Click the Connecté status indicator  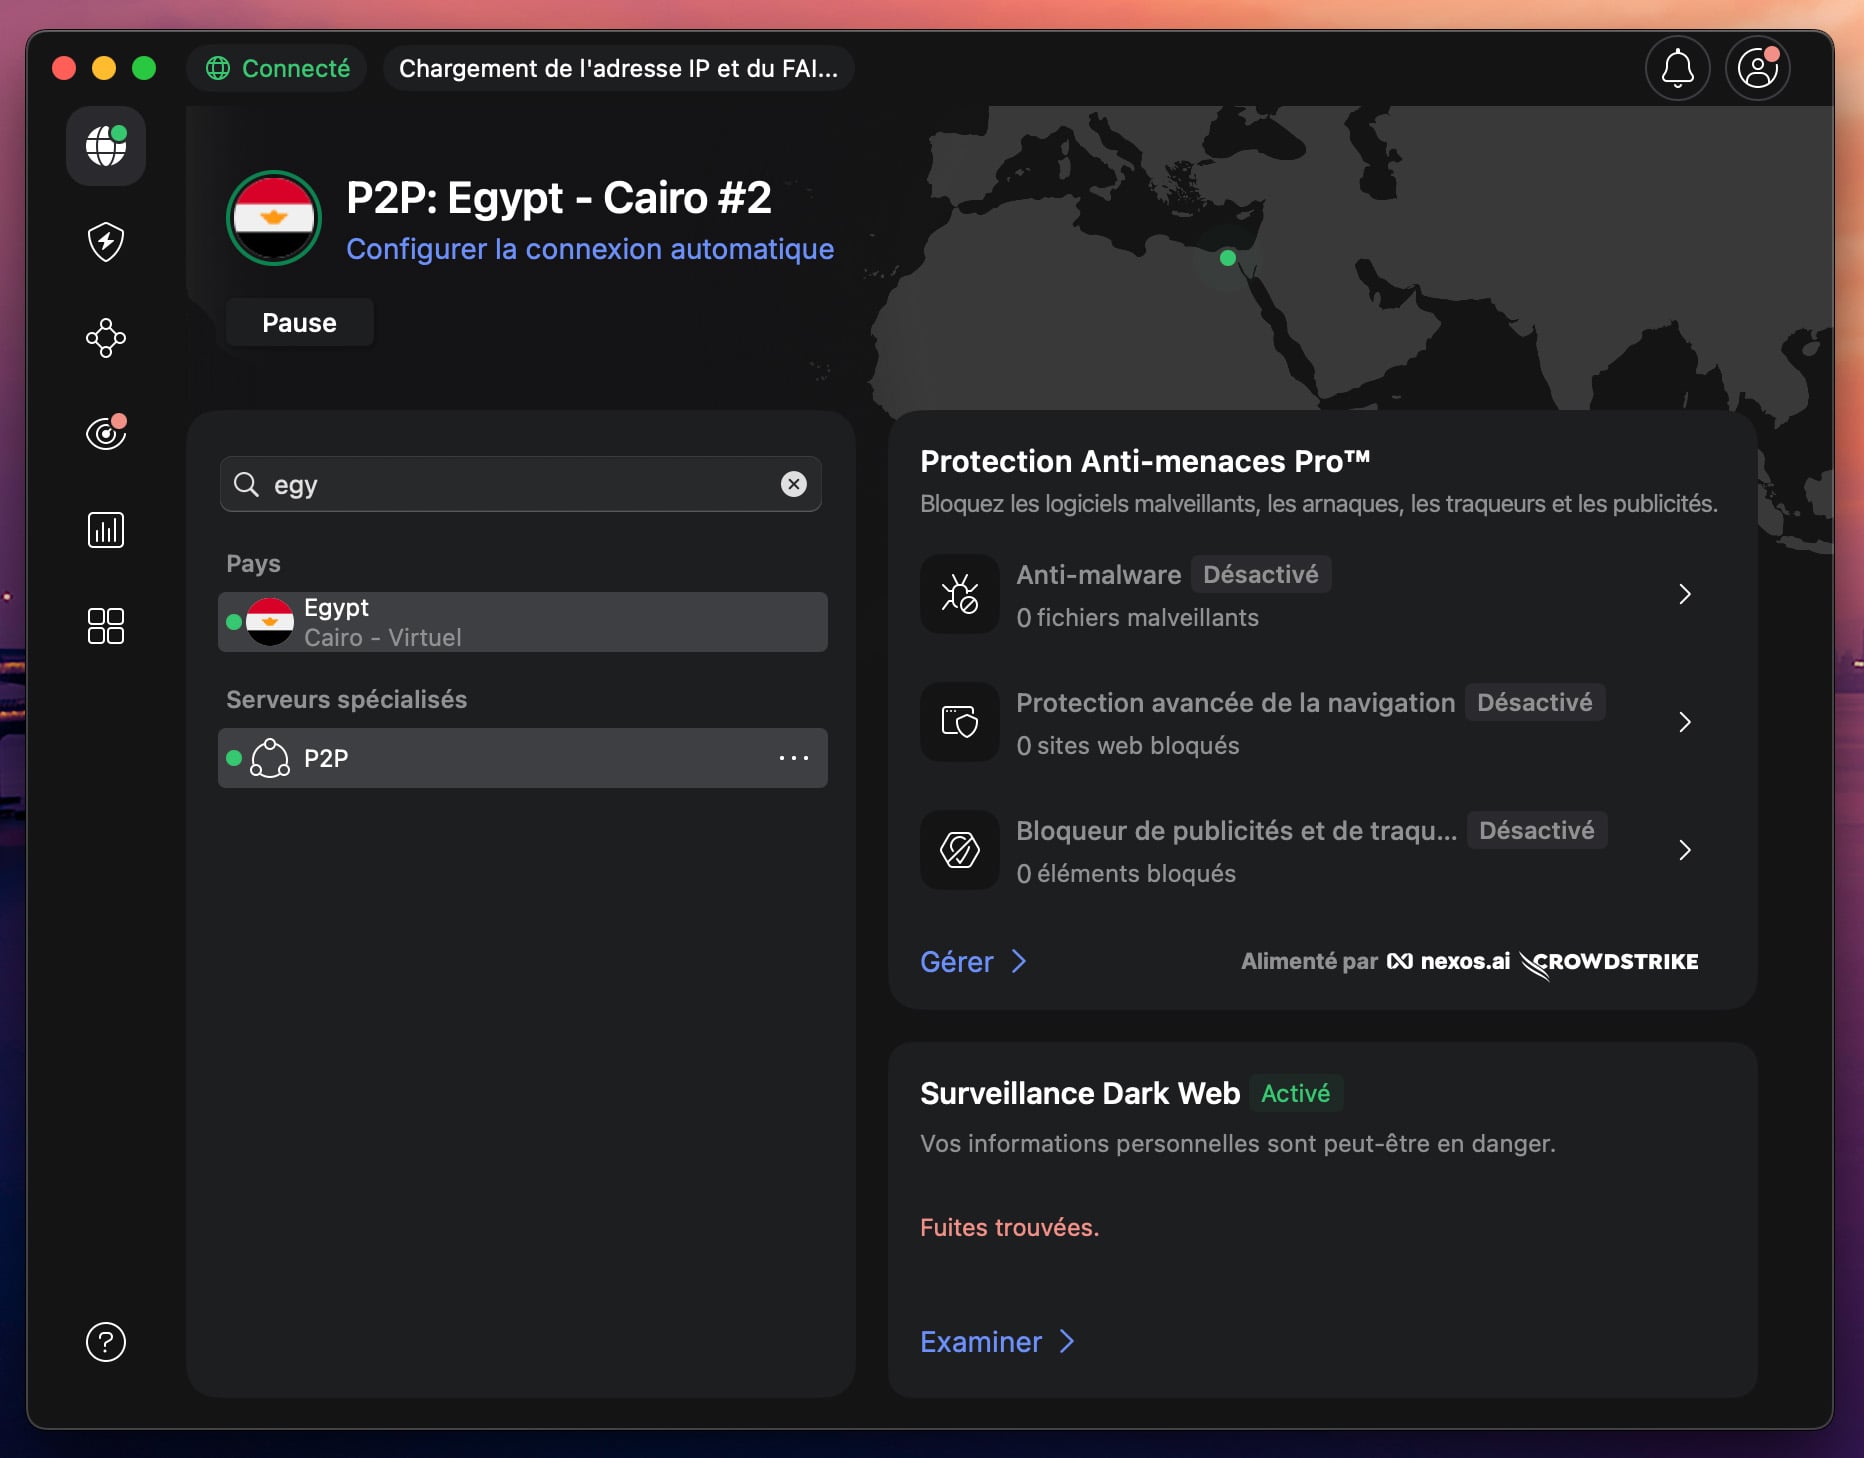click(277, 68)
